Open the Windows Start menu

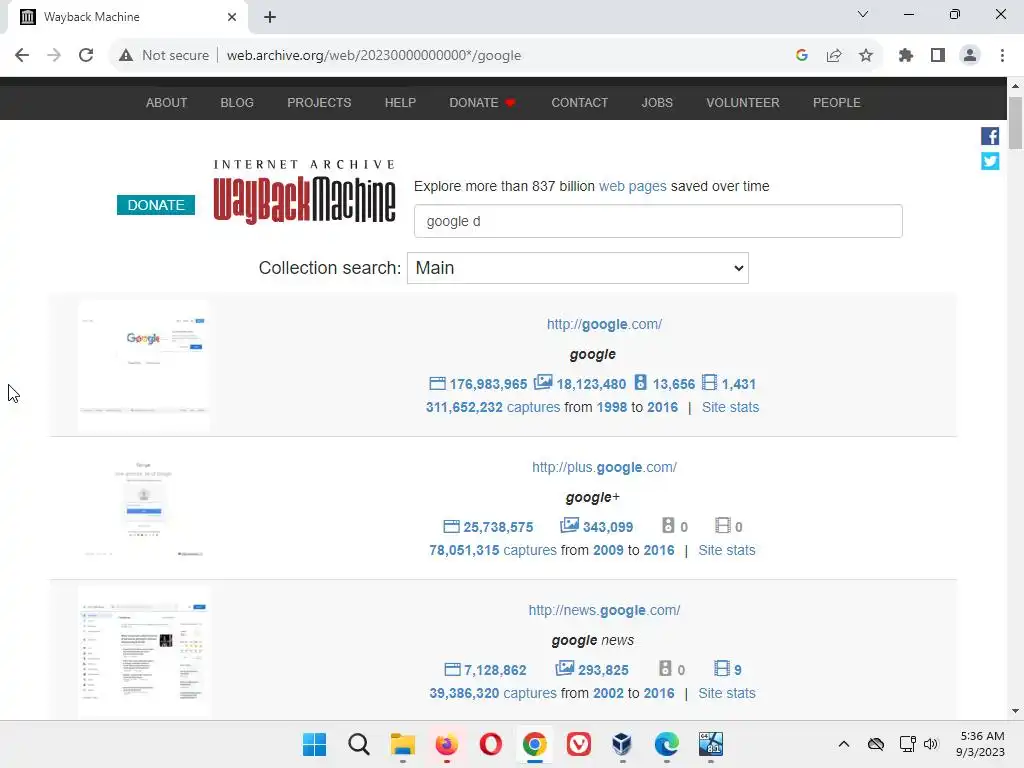(x=314, y=744)
